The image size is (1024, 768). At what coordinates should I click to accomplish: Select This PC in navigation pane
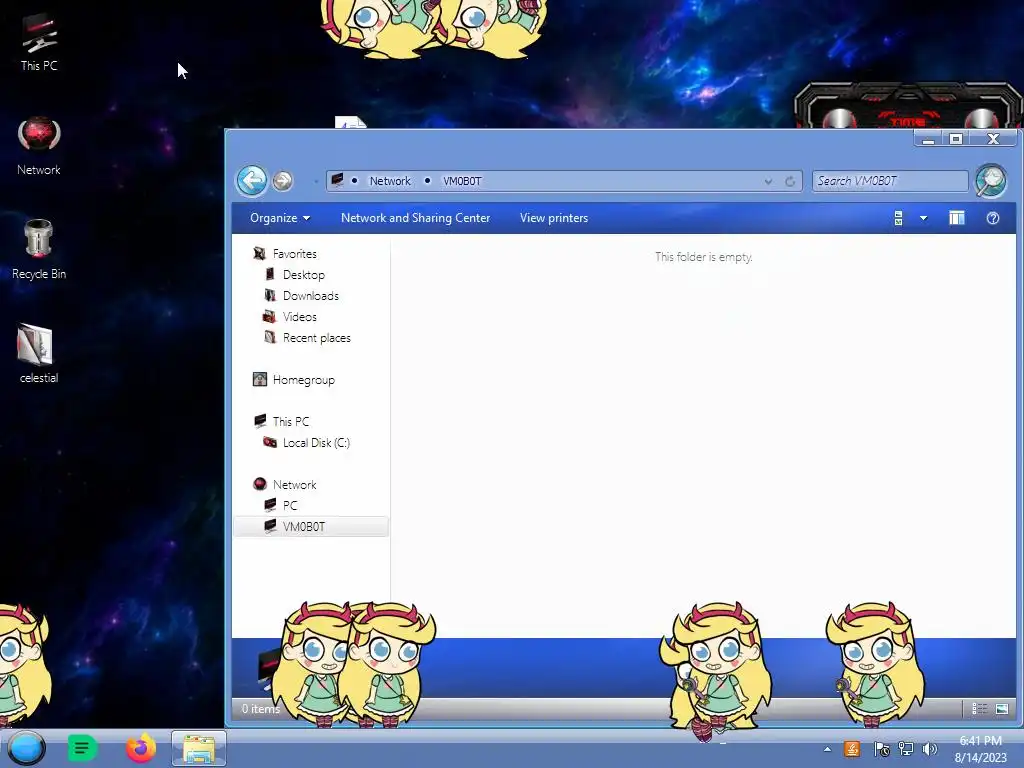pyautogui.click(x=291, y=422)
